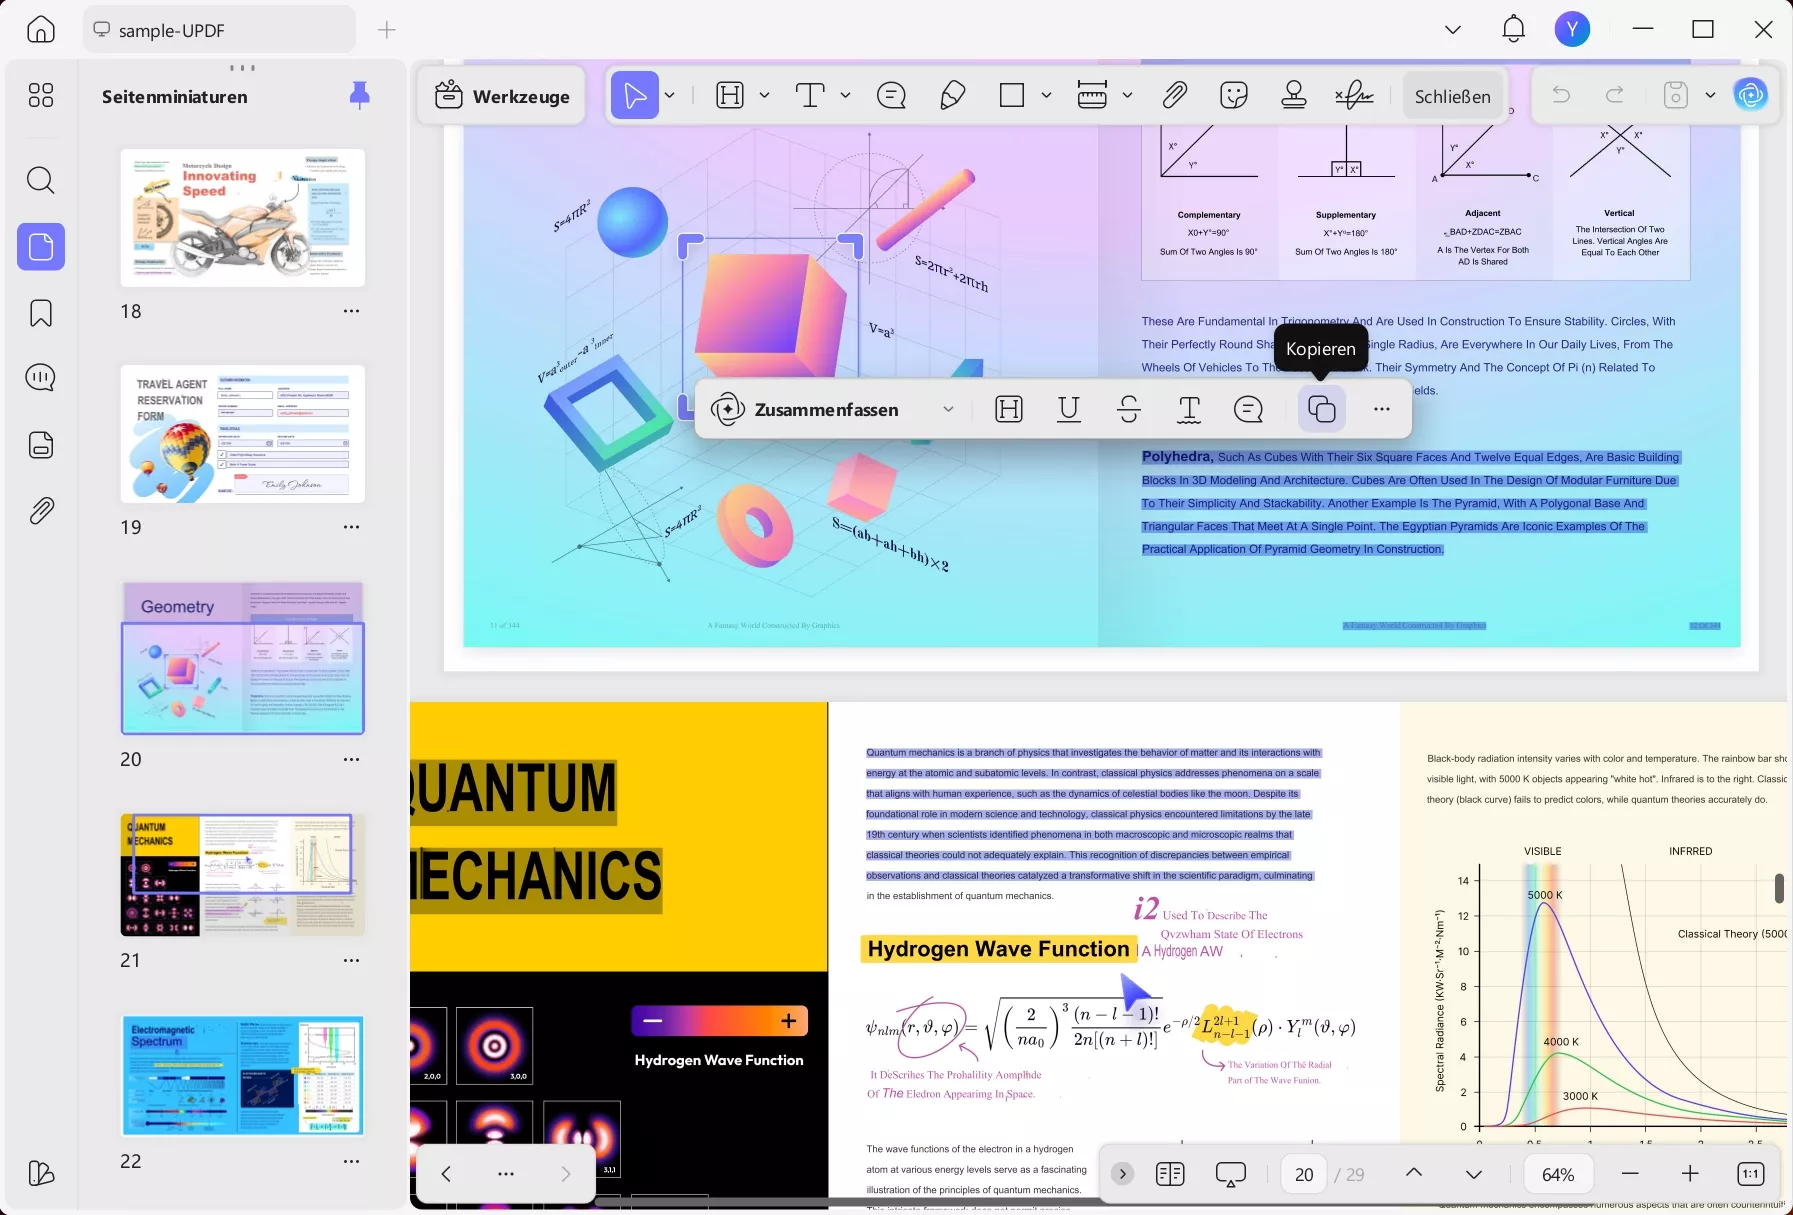Zoom out with the minus button
The width and height of the screenshot is (1793, 1215).
pyautogui.click(x=1630, y=1174)
